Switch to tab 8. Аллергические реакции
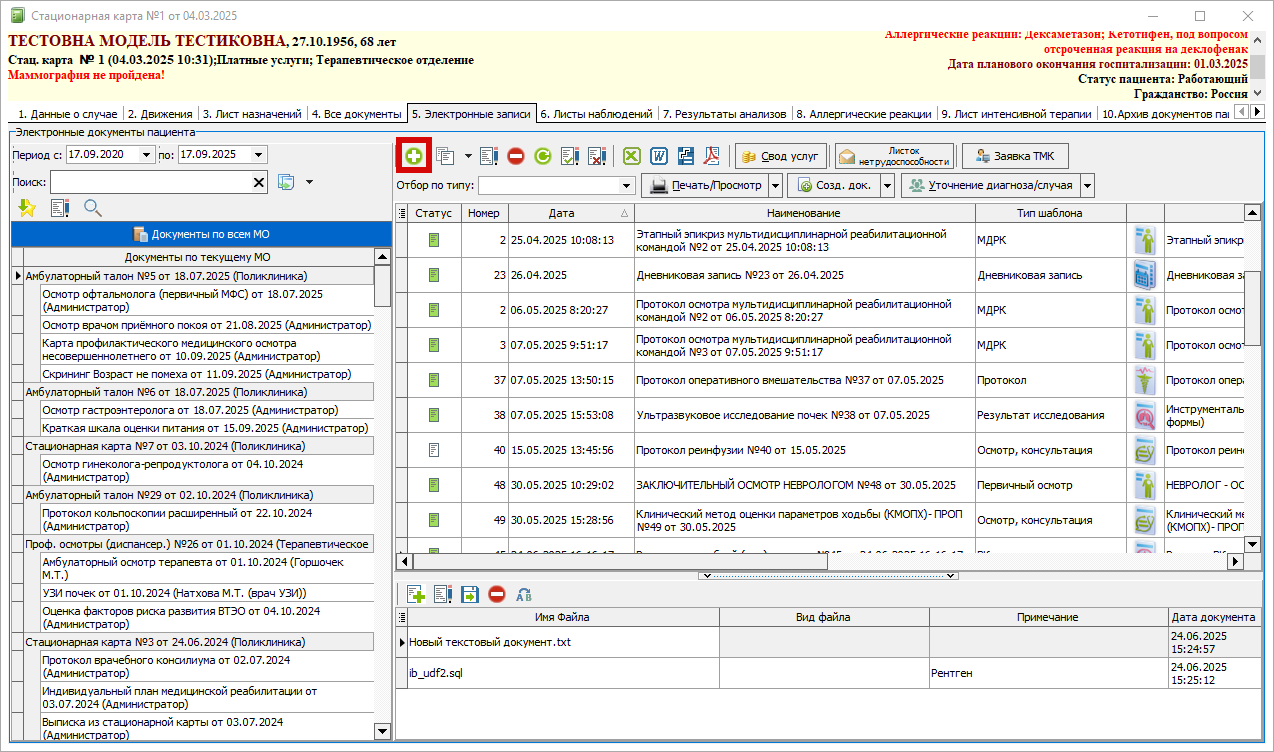Screen dimensions: 1274x752 click(x=865, y=114)
